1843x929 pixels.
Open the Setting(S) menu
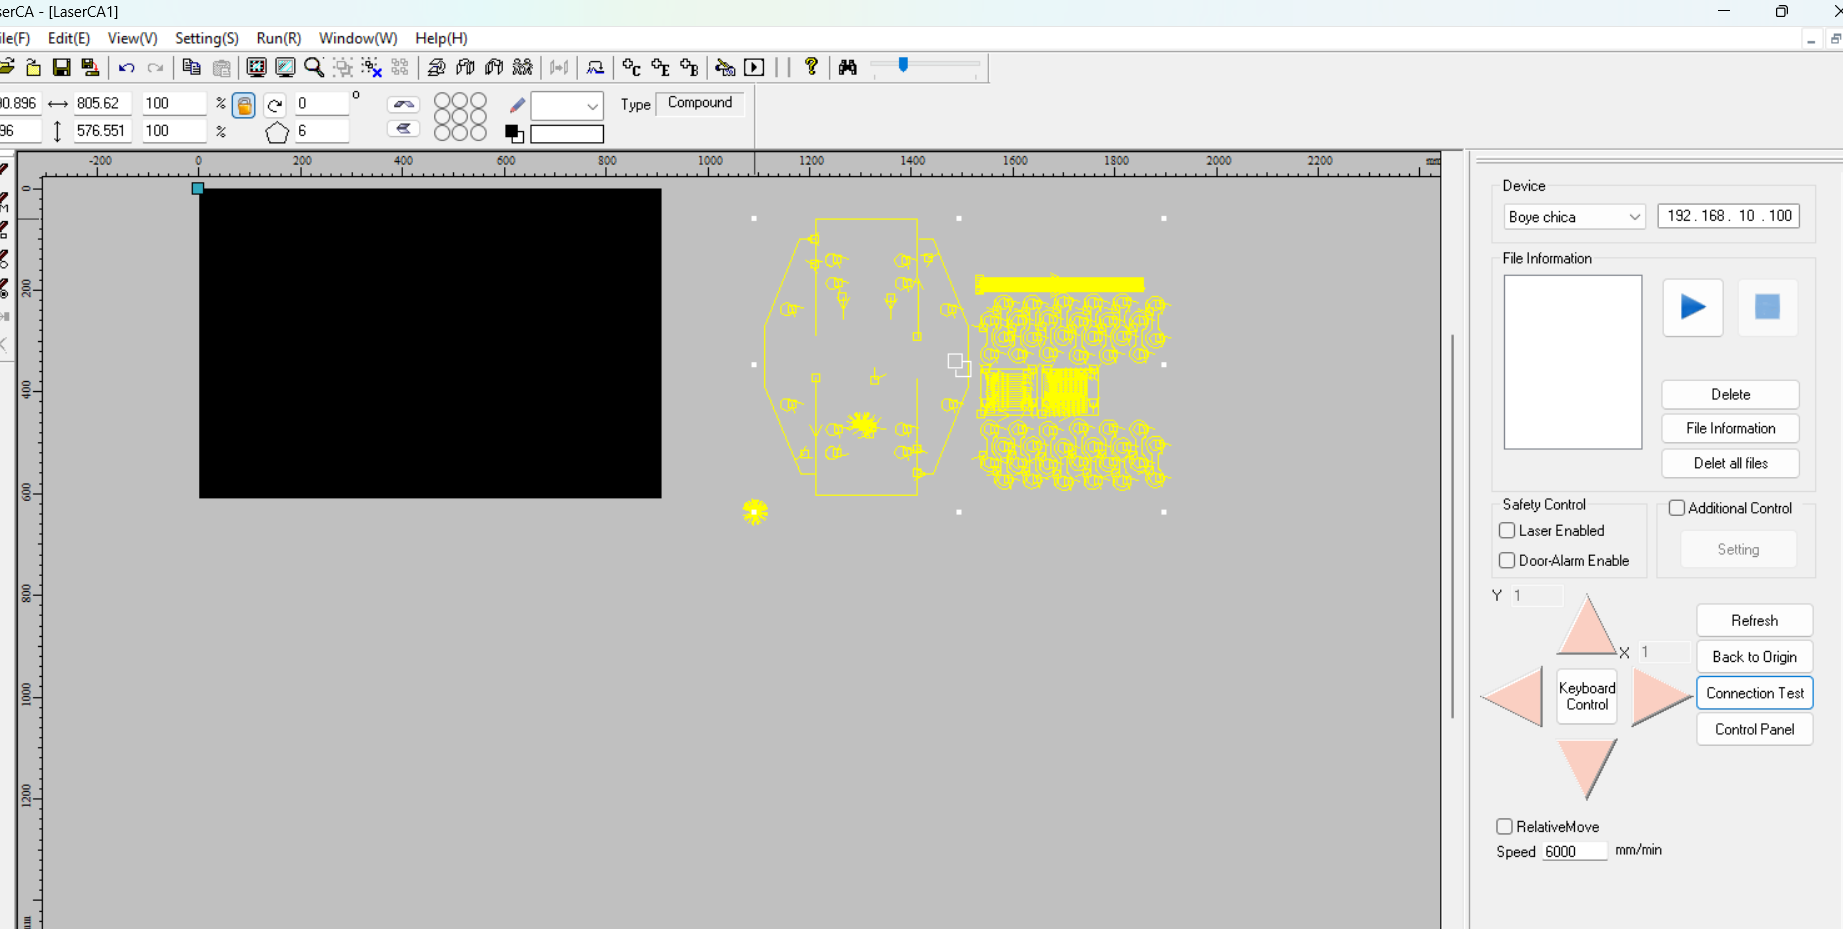[x=206, y=38]
